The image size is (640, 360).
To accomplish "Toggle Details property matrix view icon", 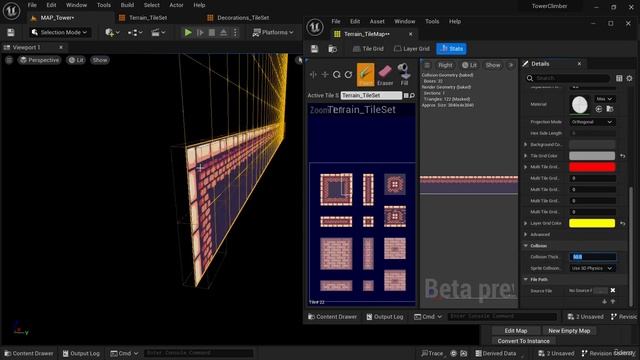I will 619,78.
